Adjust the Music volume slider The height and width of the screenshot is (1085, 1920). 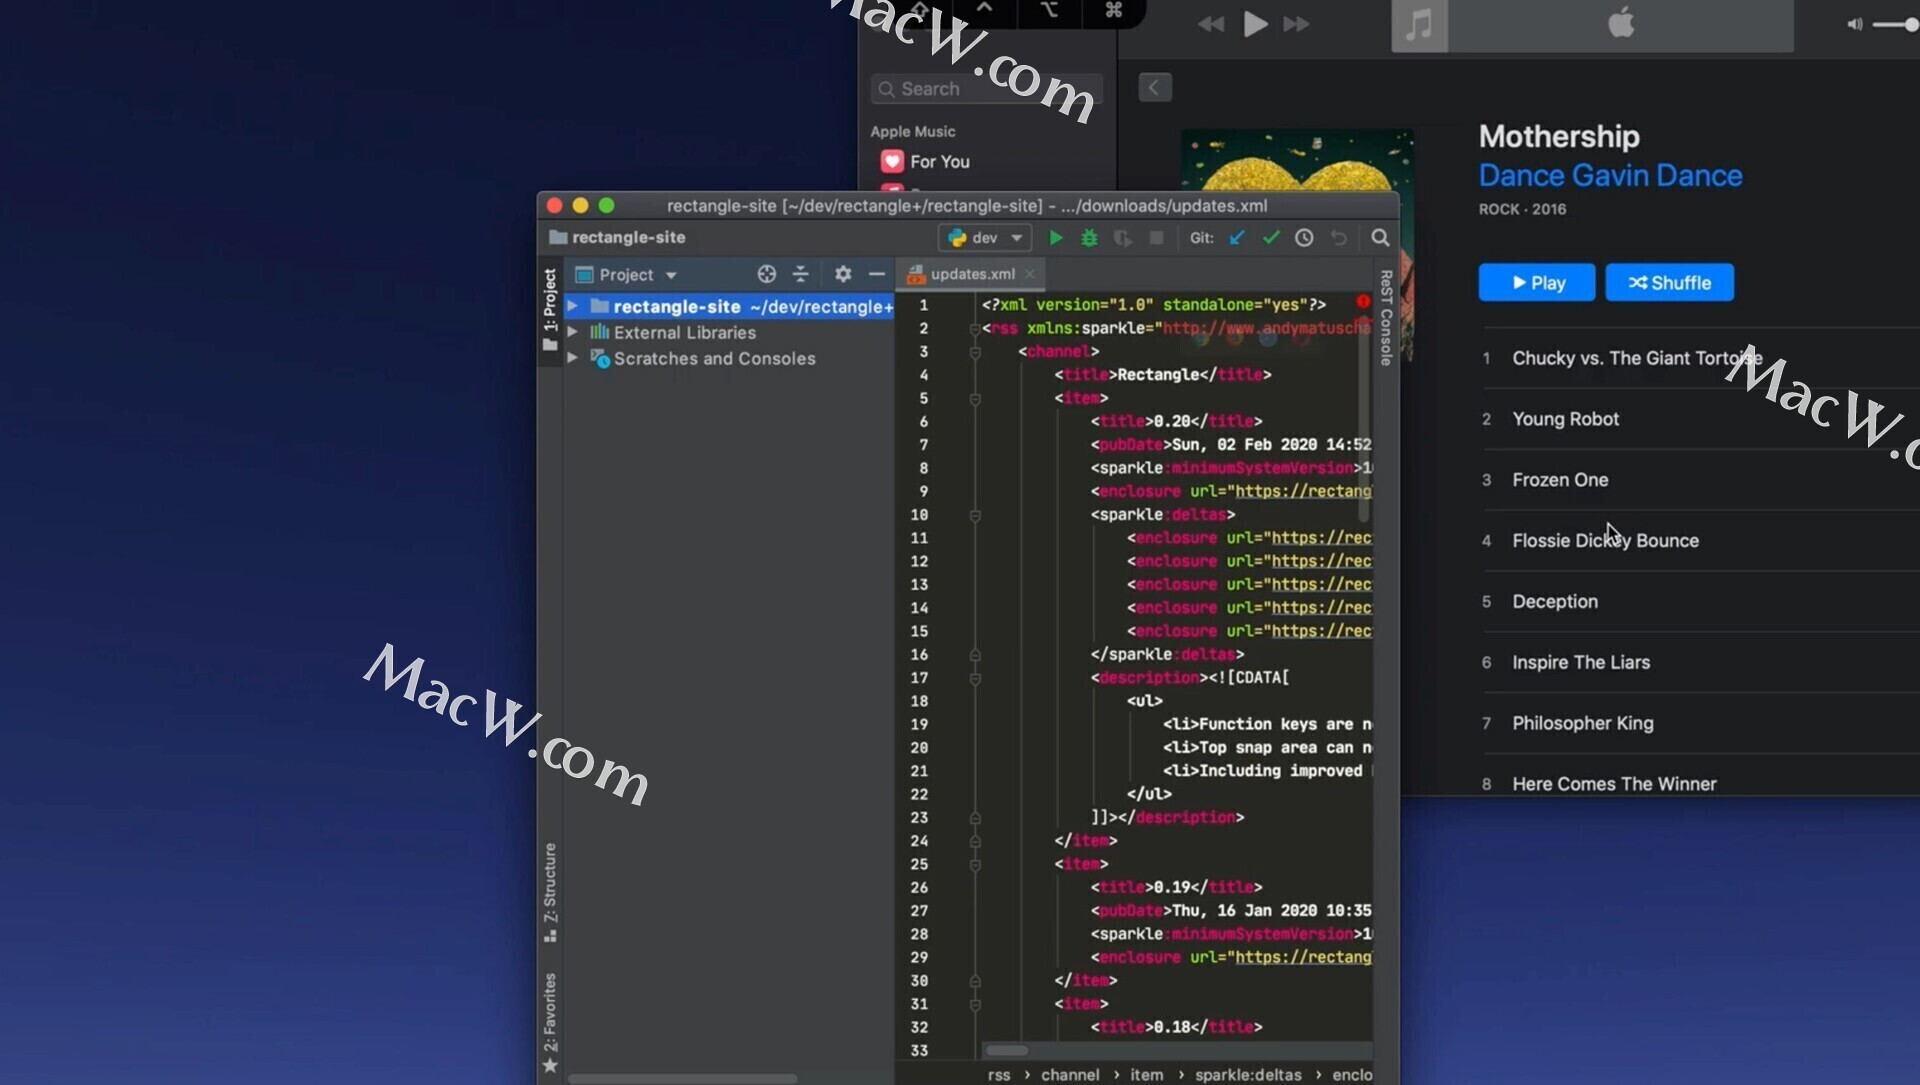1895,24
